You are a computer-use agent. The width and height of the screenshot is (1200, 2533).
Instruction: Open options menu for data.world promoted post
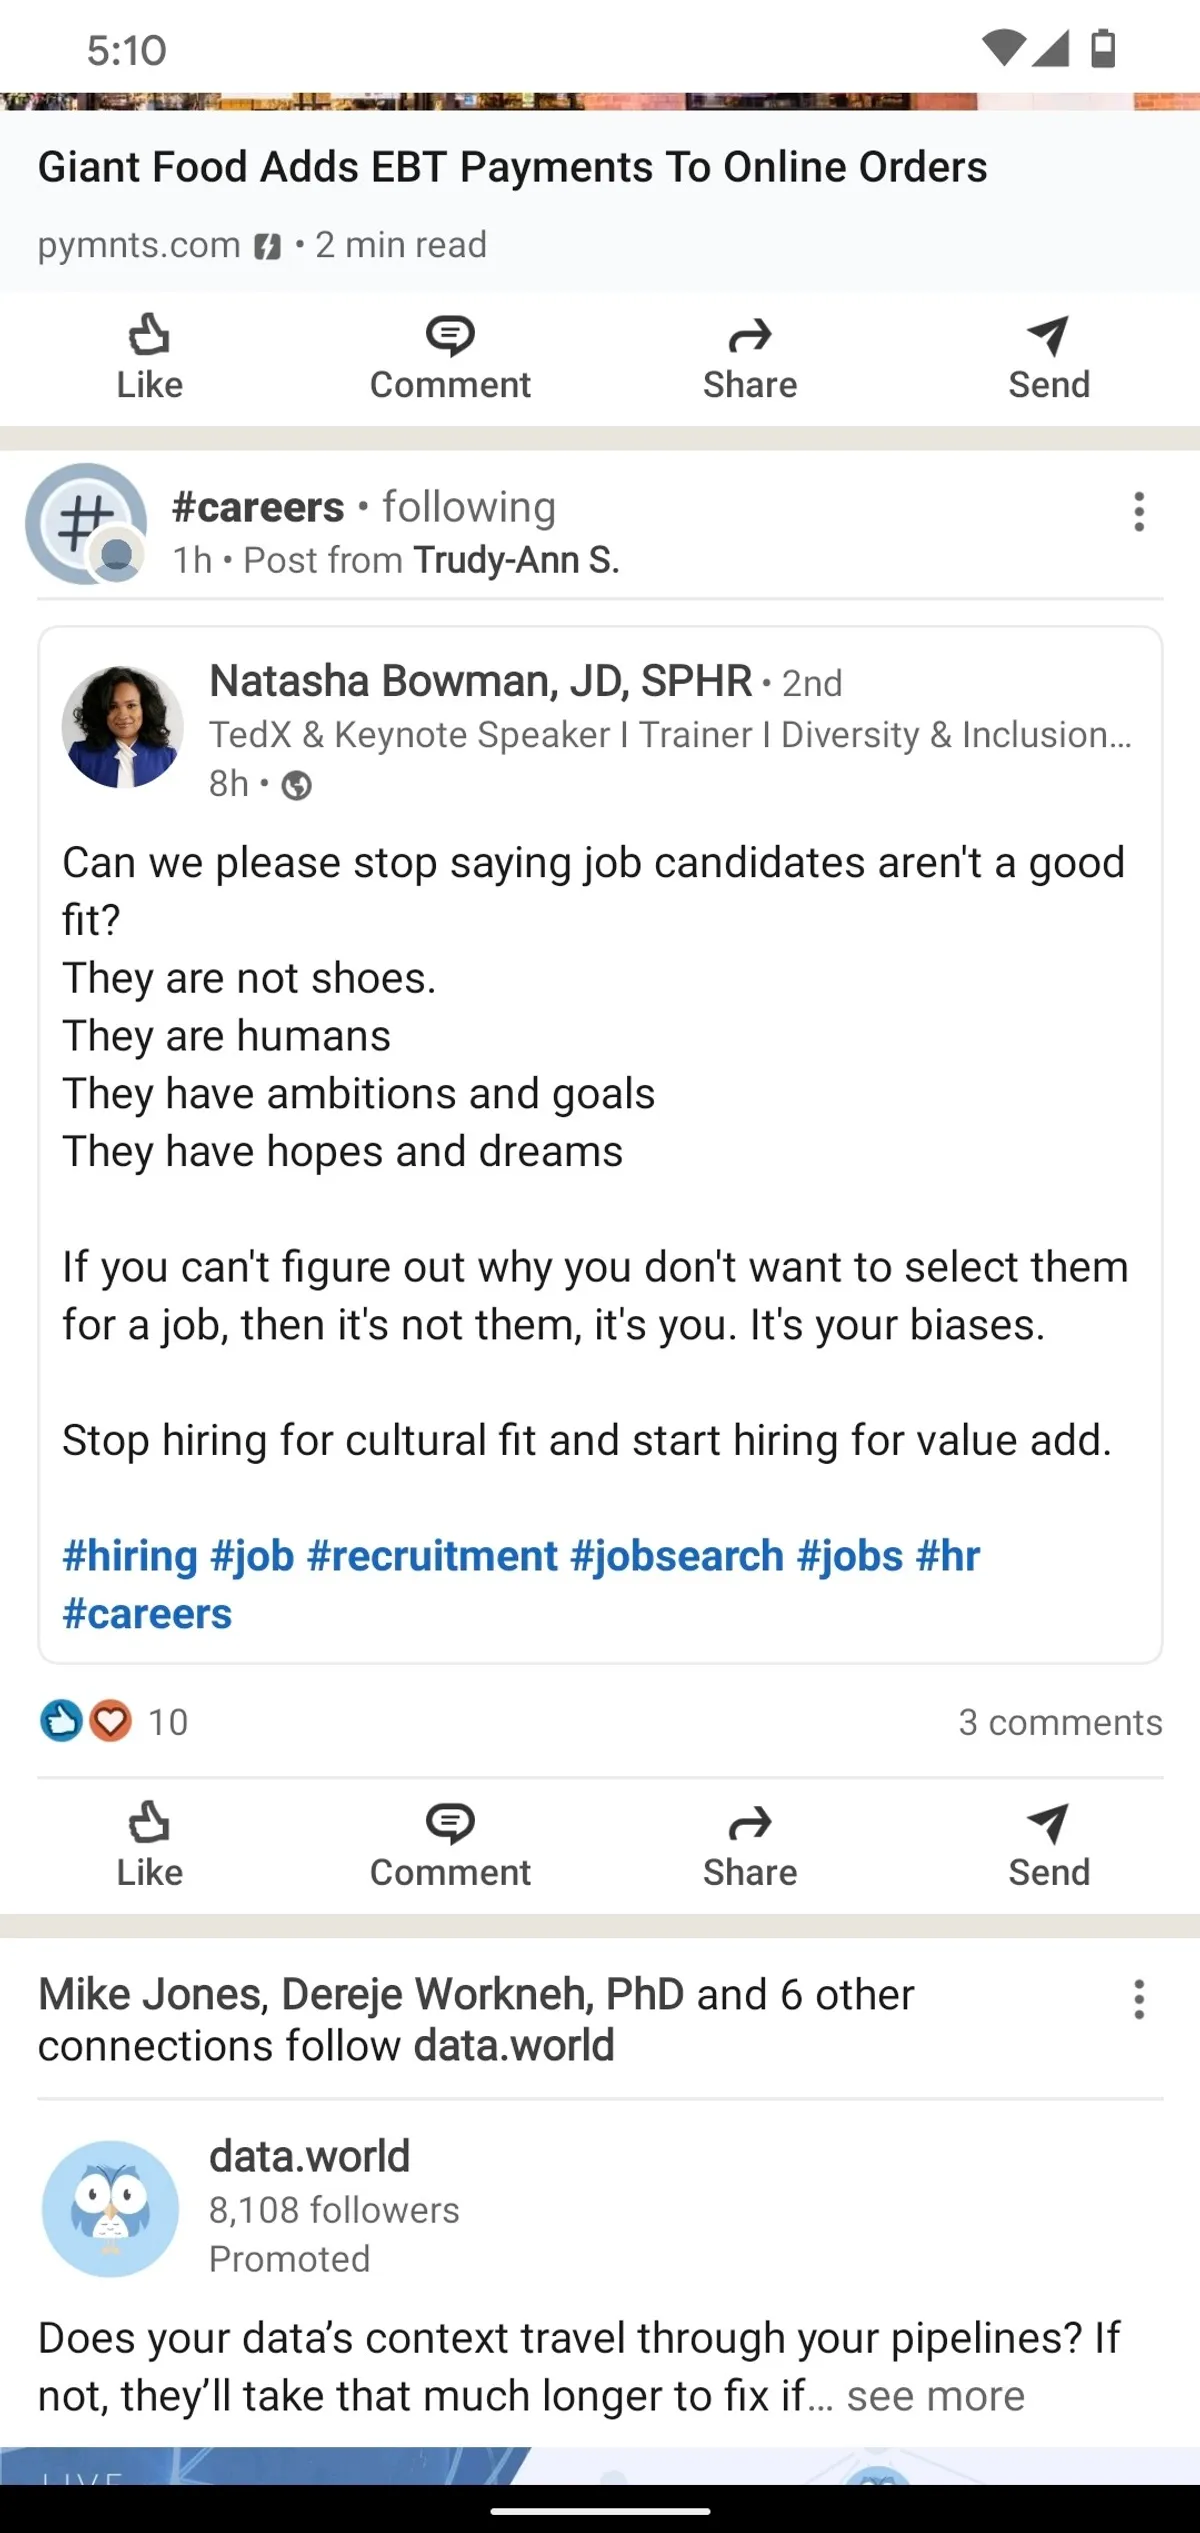click(x=1138, y=2000)
